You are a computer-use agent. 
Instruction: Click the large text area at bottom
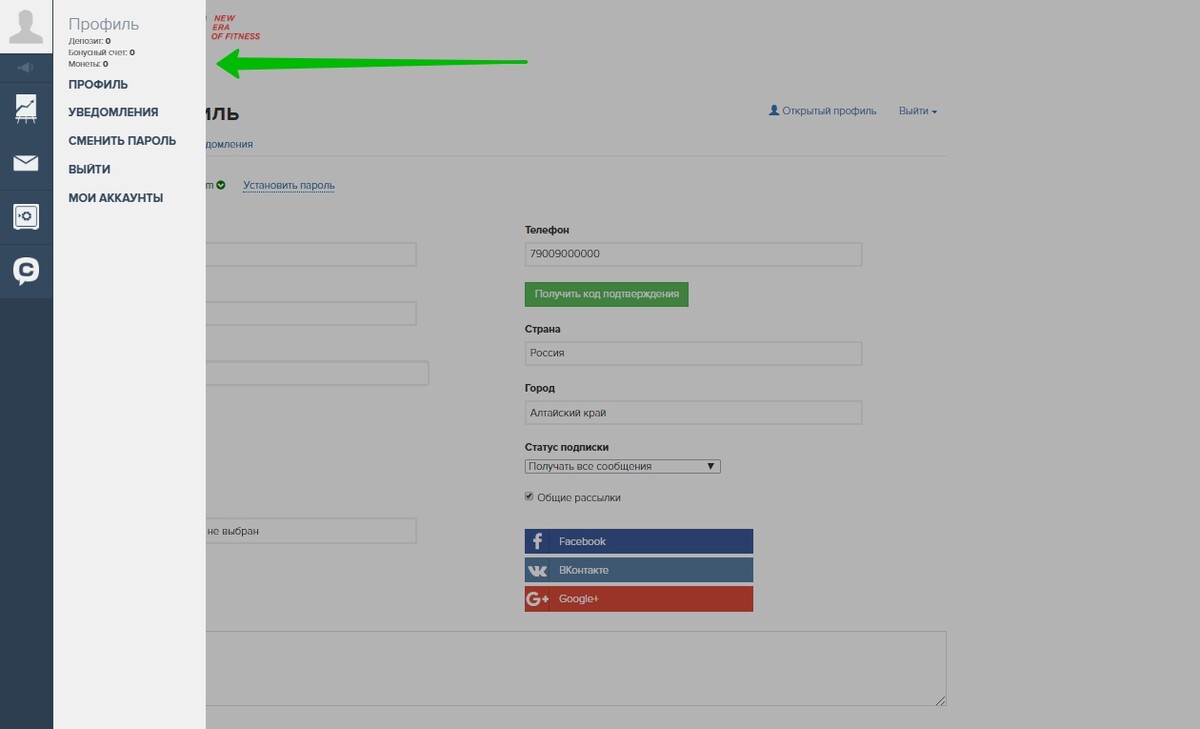[576, 668]
